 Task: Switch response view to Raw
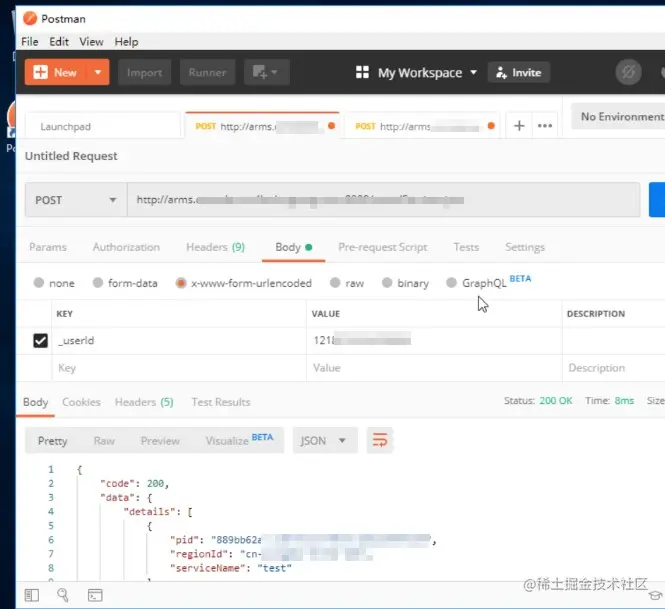tap(104, 441)
